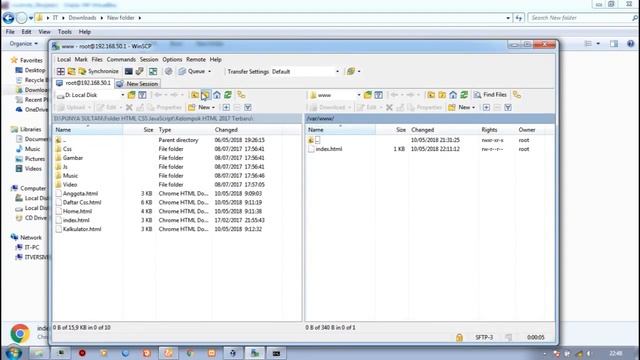Open remote New dropdown button
Viewport: 640px width, 360px height.
point(462,107)
